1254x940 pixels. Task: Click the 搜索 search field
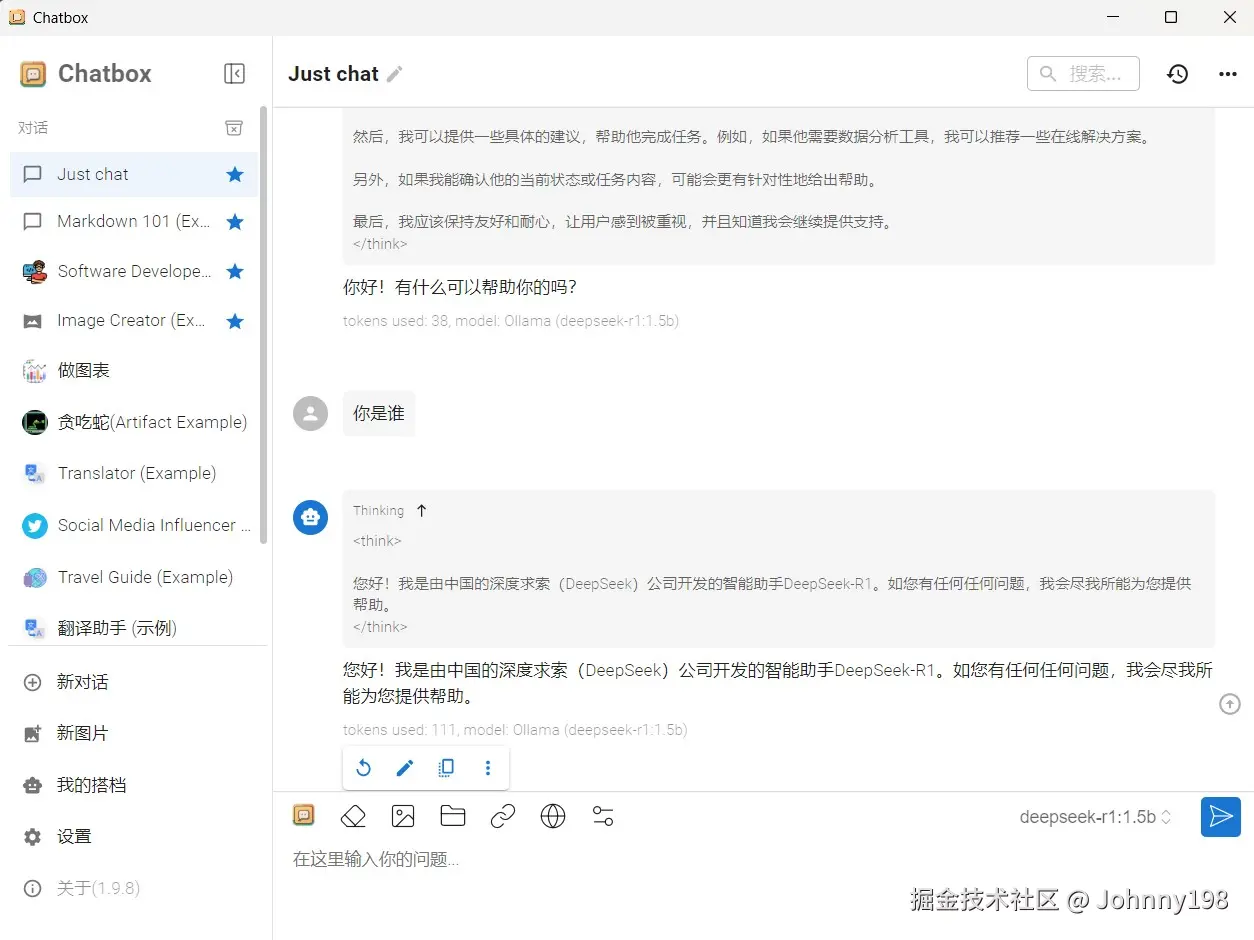pyautogui.click(x=1083, y=73)
